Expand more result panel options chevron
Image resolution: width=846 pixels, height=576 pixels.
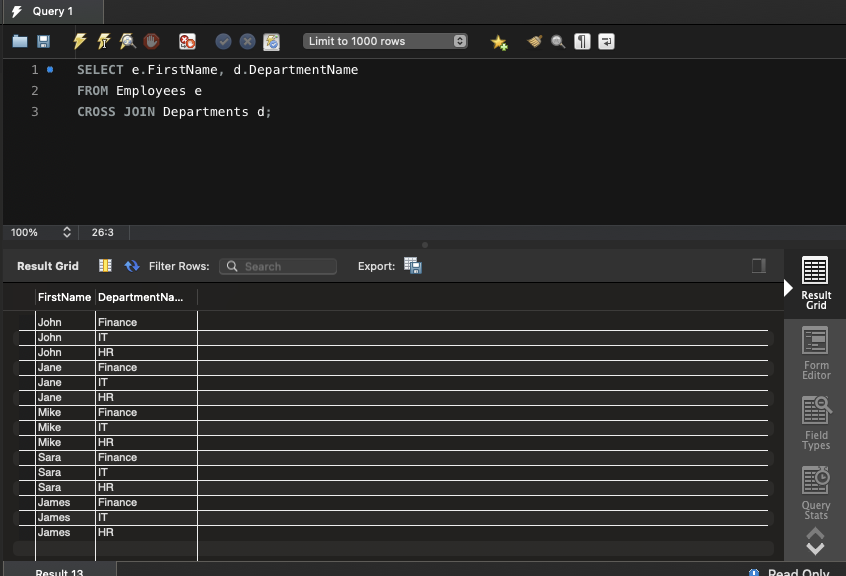pyautogui.click(x=815, y=542)
